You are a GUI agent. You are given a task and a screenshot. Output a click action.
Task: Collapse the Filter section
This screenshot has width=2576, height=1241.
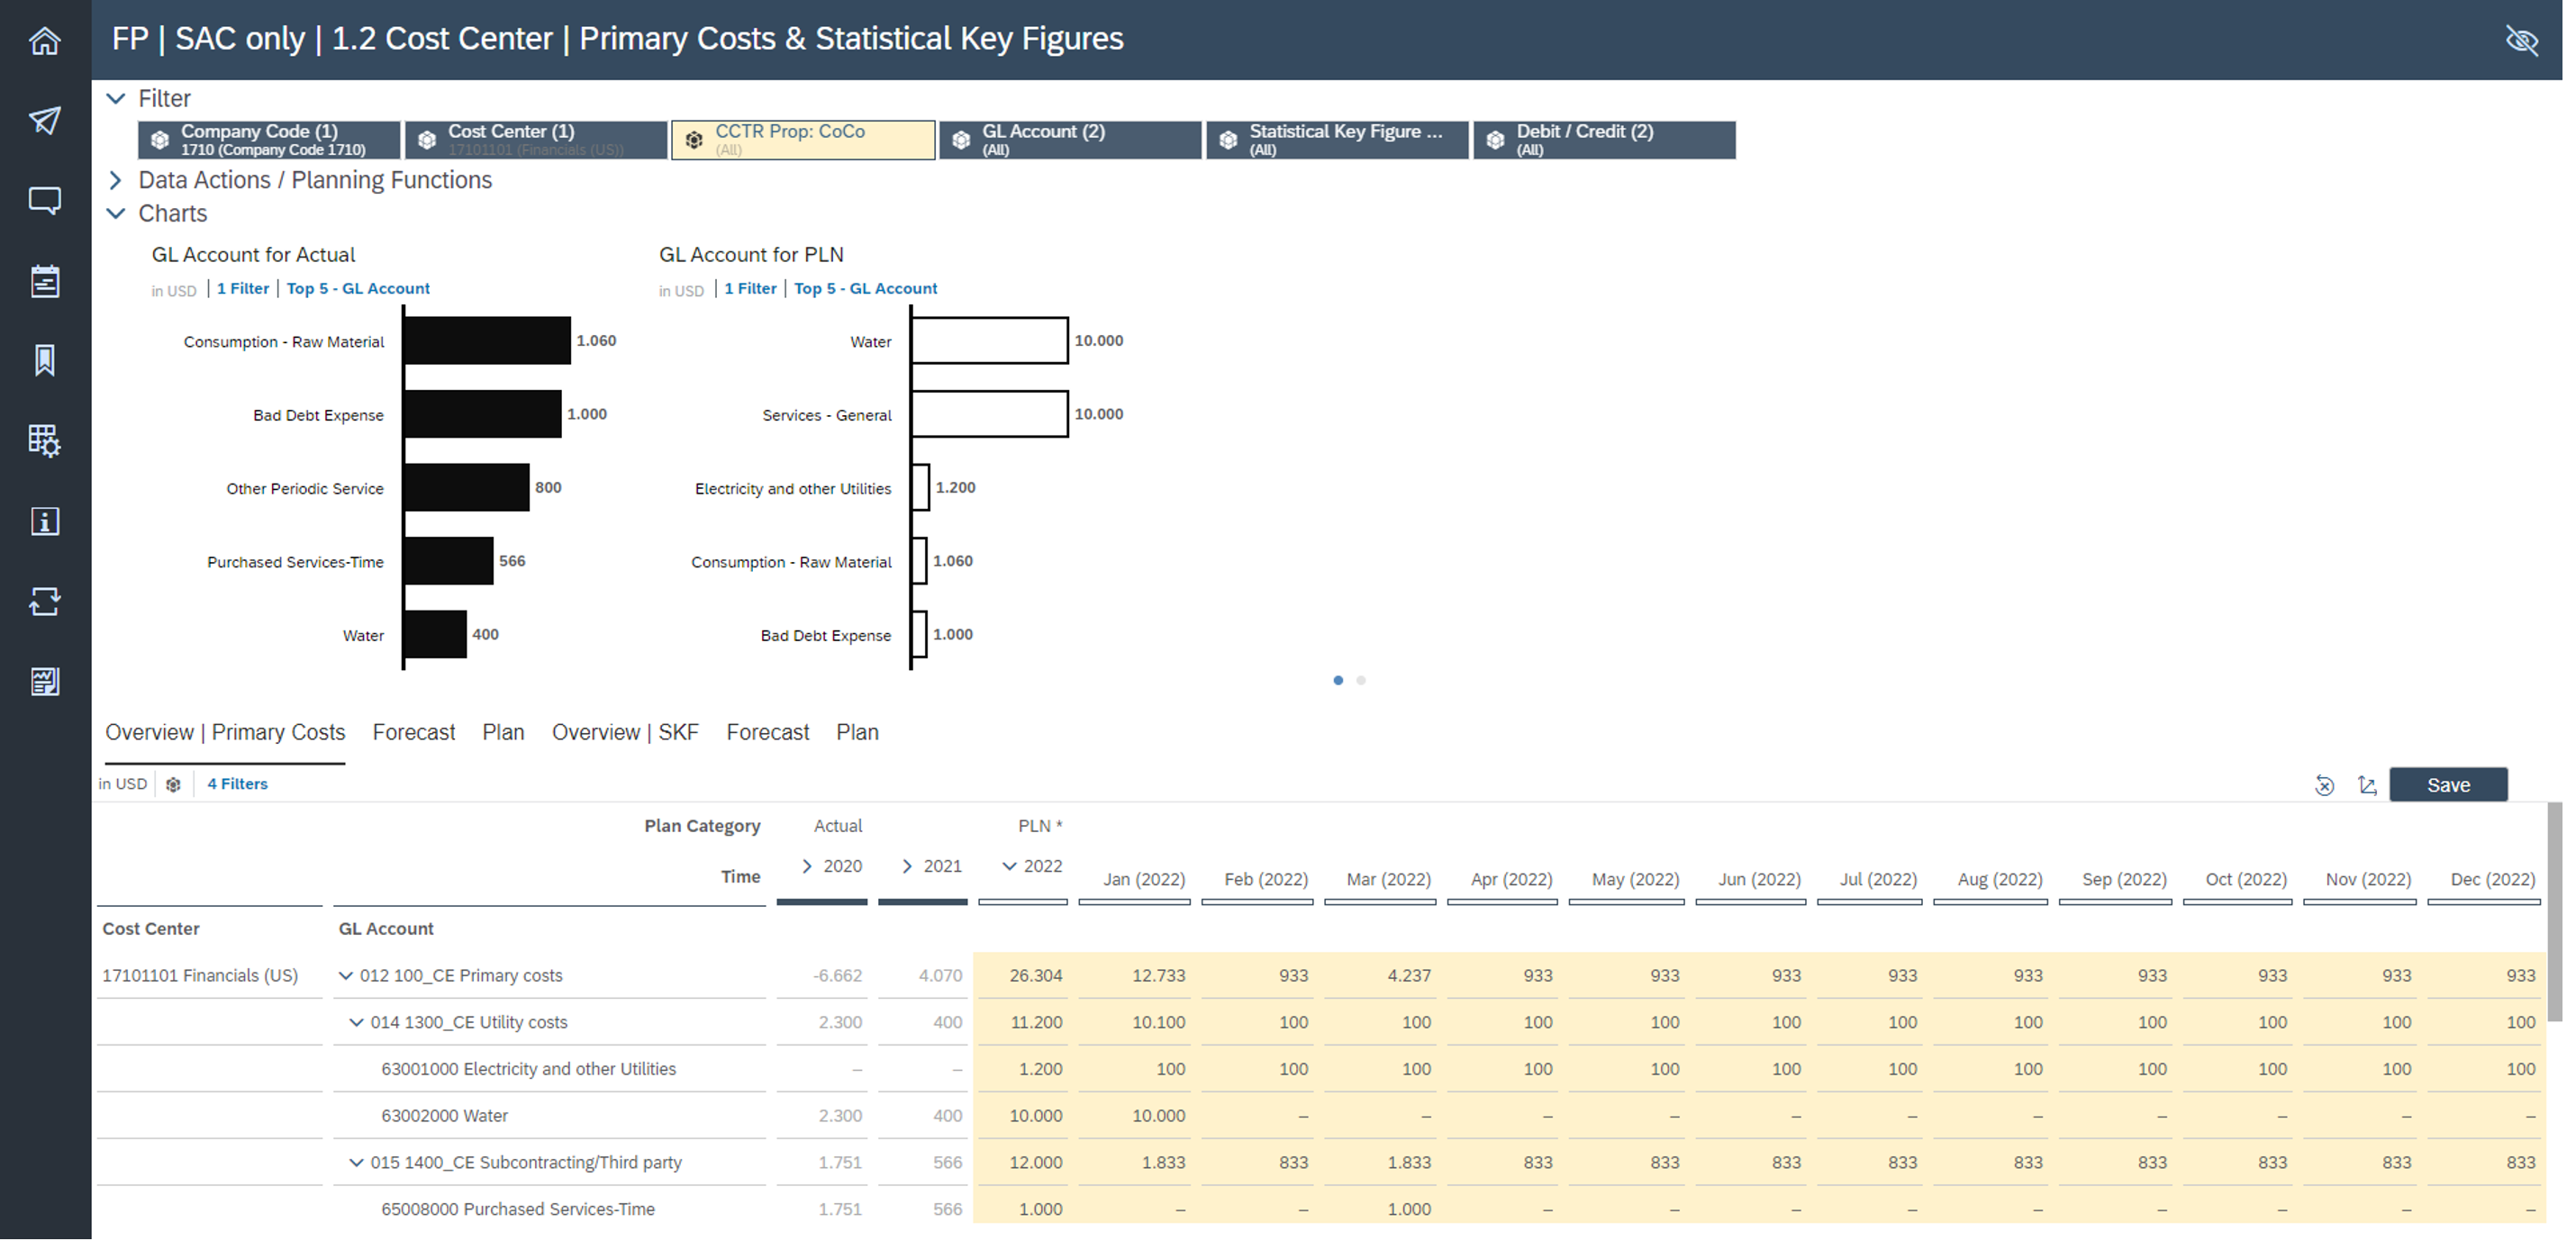tap(115, 98)
